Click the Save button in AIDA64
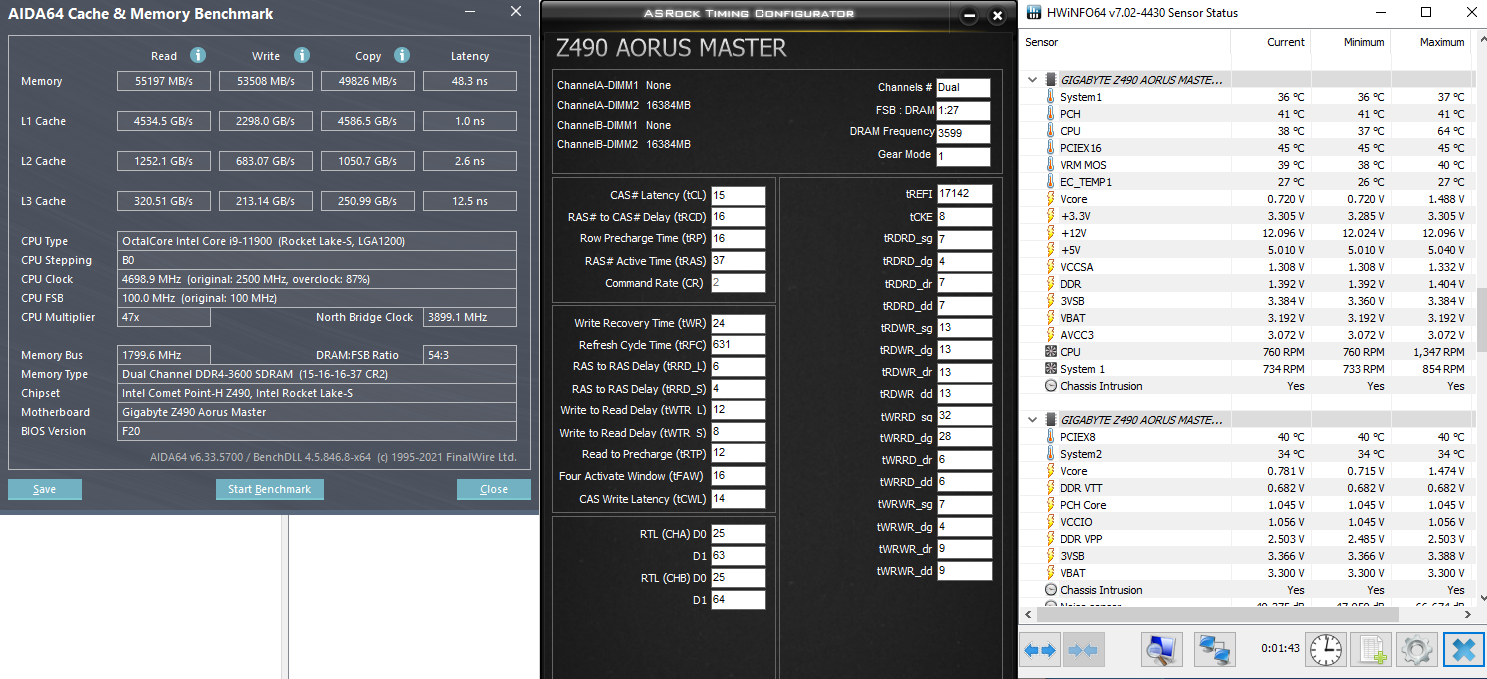Viewport: 1487px width, 679px height. [45, 489]
